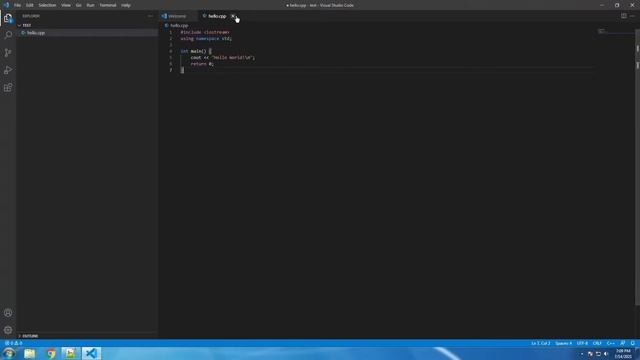Screen dimensions: 640x360
Task: Click the return 0 line
Action: [x=202, y=64]
